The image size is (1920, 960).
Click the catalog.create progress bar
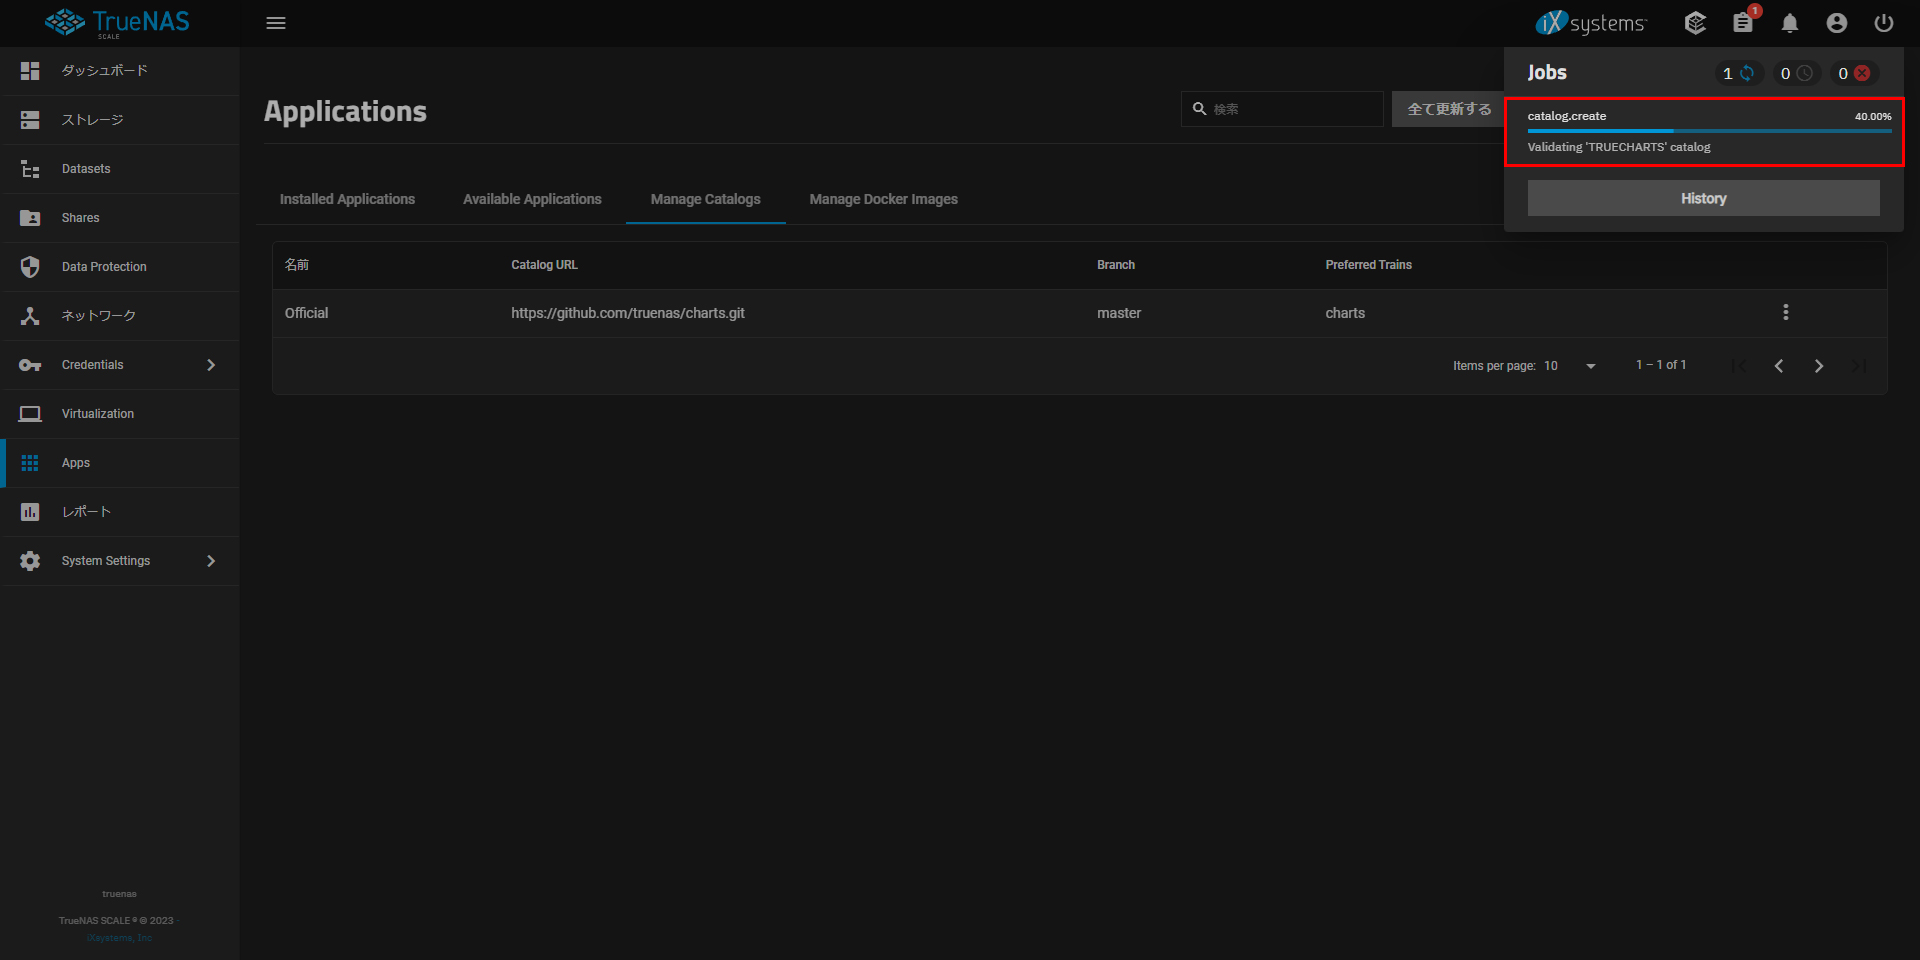pyautogui.click(x=1709, y=131)
